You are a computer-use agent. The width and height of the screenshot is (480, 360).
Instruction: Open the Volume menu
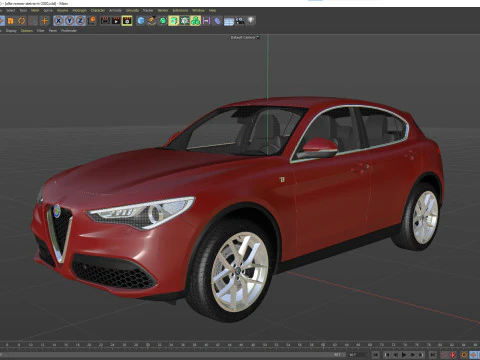(62, 10)
